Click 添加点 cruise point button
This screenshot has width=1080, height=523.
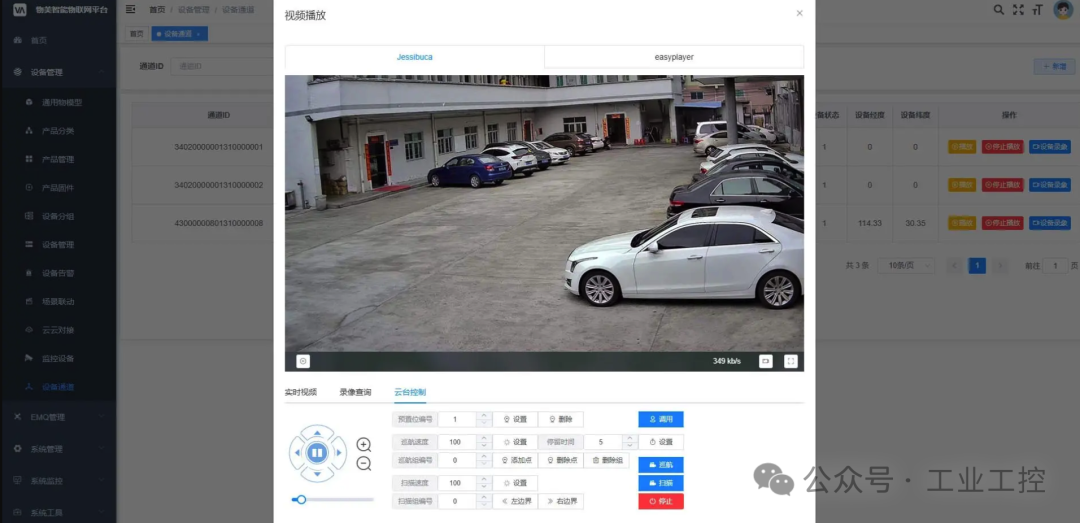515,460
